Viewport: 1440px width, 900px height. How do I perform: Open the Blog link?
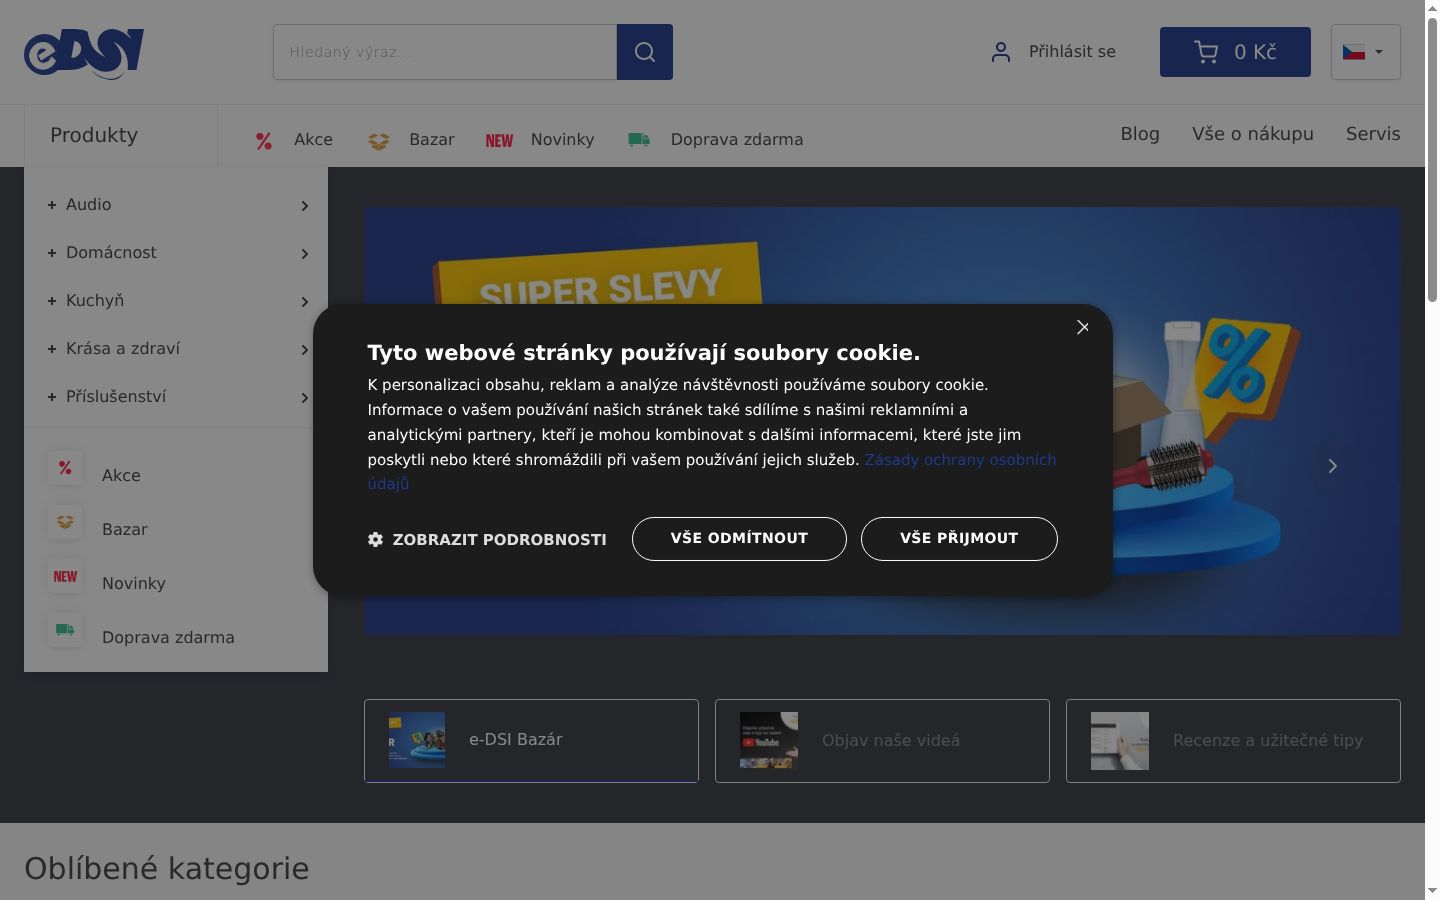(x=1140, y=134)
